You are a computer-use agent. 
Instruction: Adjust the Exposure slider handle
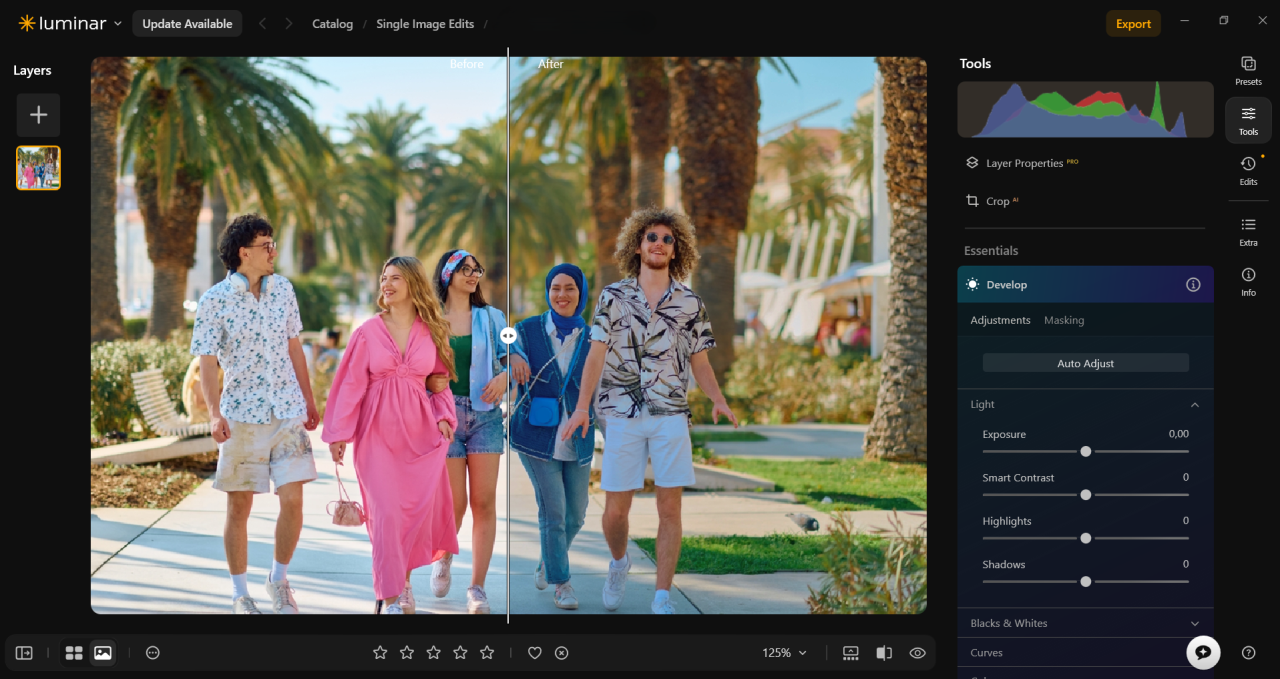[1086, 451]
